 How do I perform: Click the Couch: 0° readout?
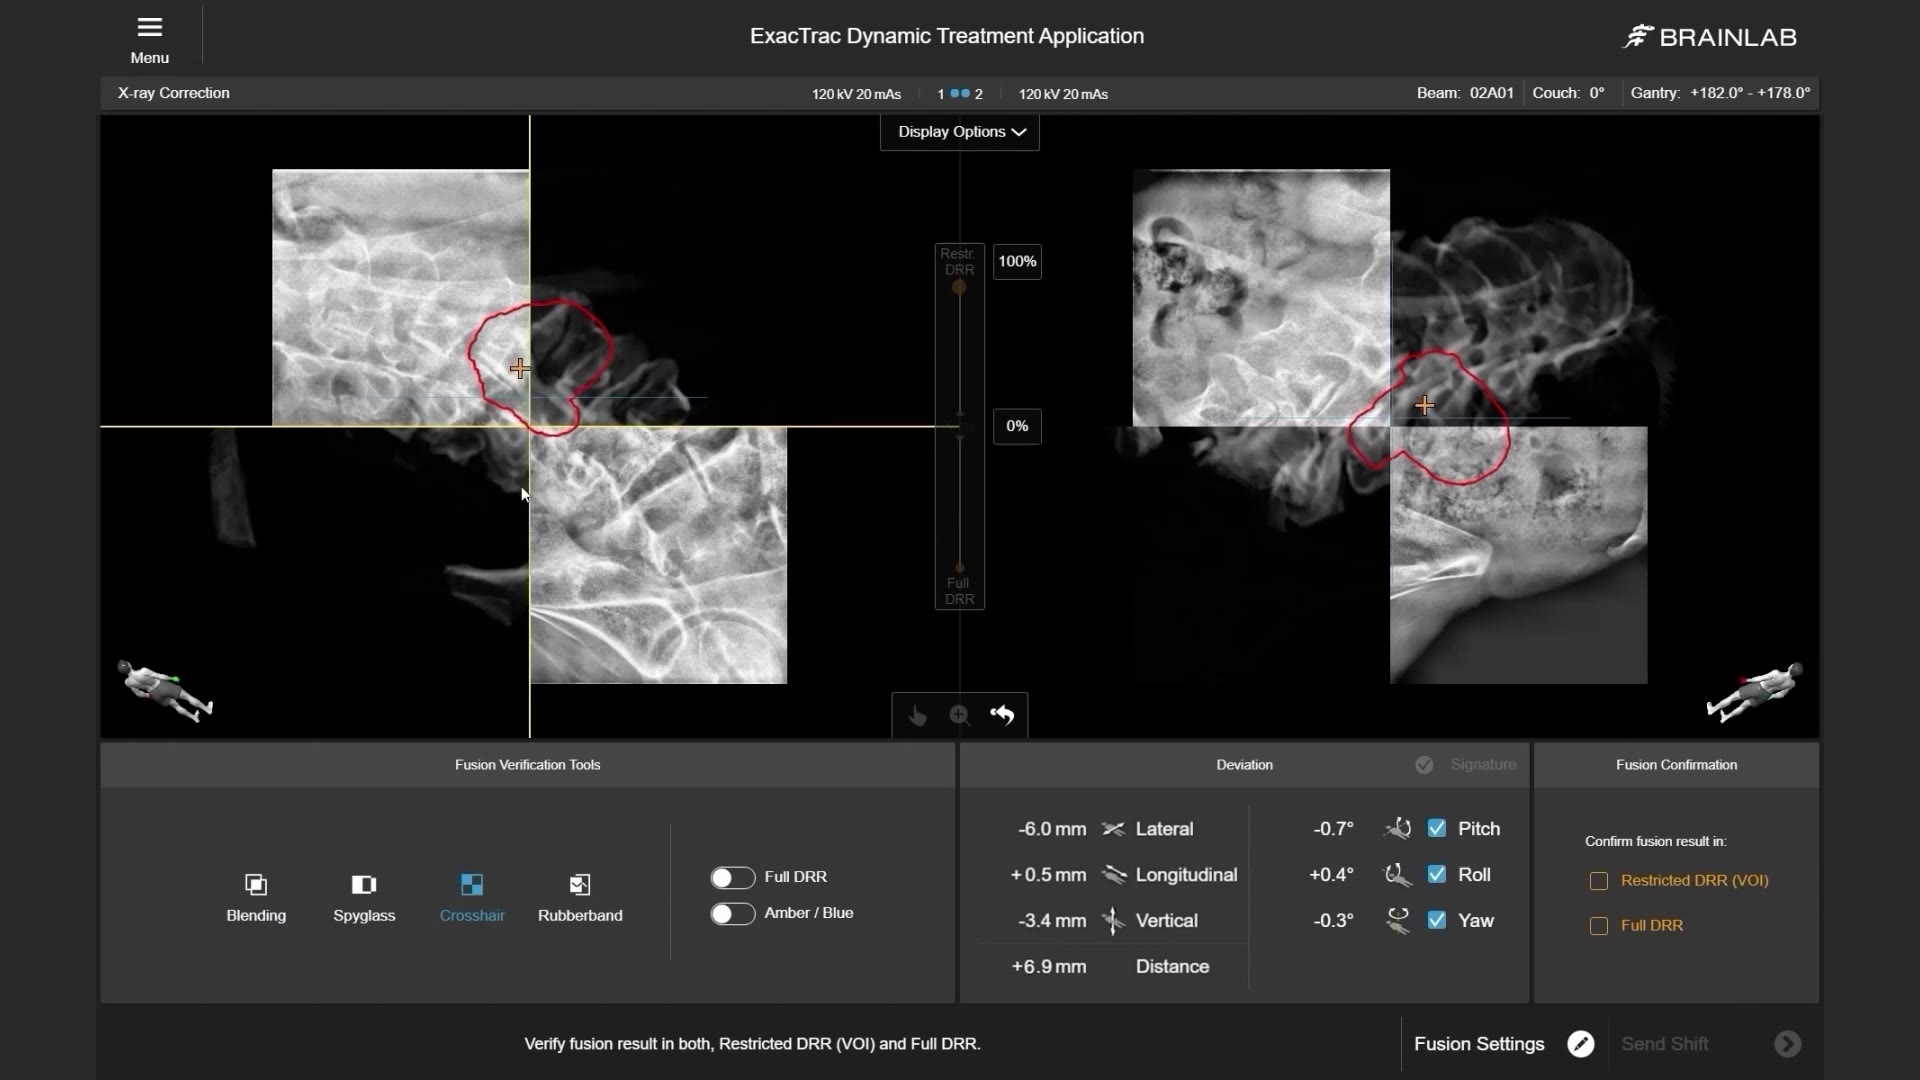(x=1568, y=93)
